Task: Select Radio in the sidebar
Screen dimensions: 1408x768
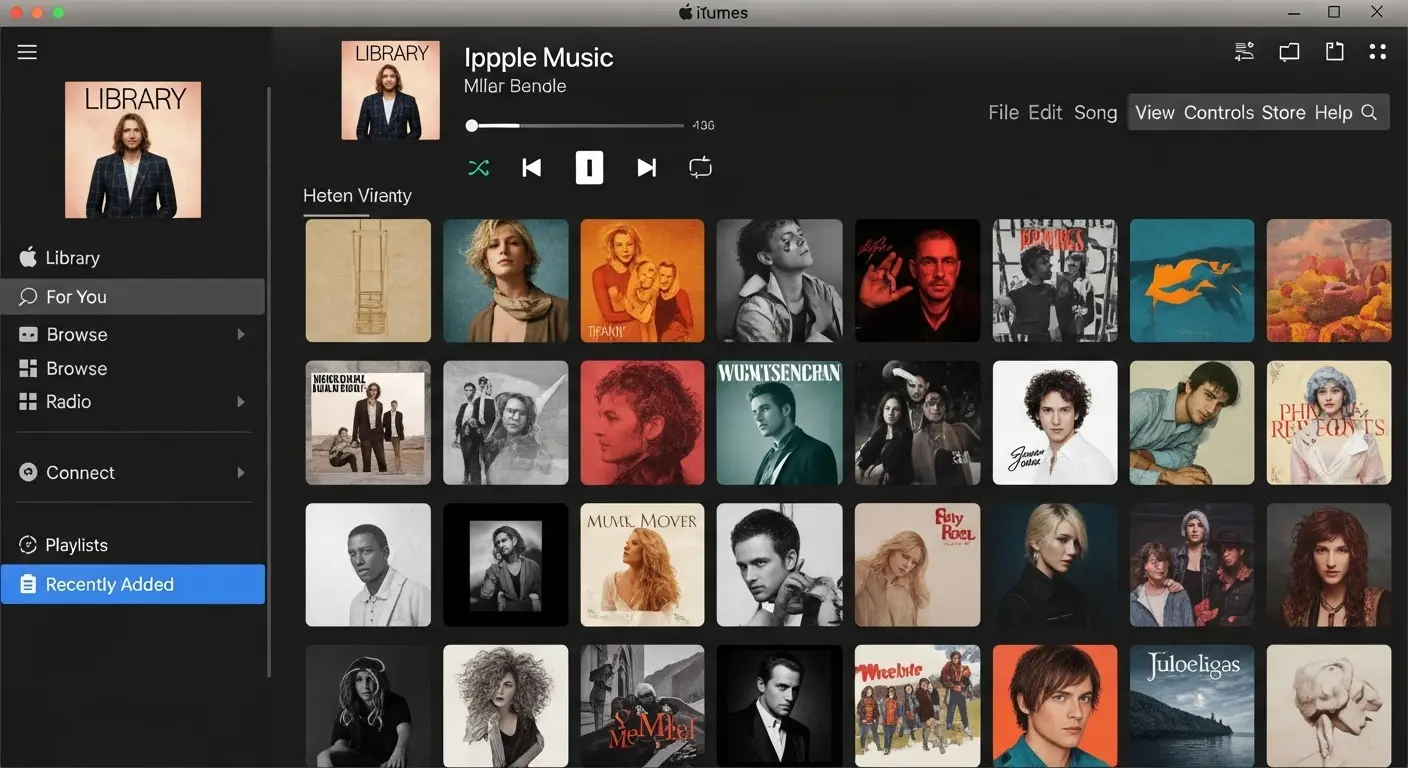Action: point(133,402)
